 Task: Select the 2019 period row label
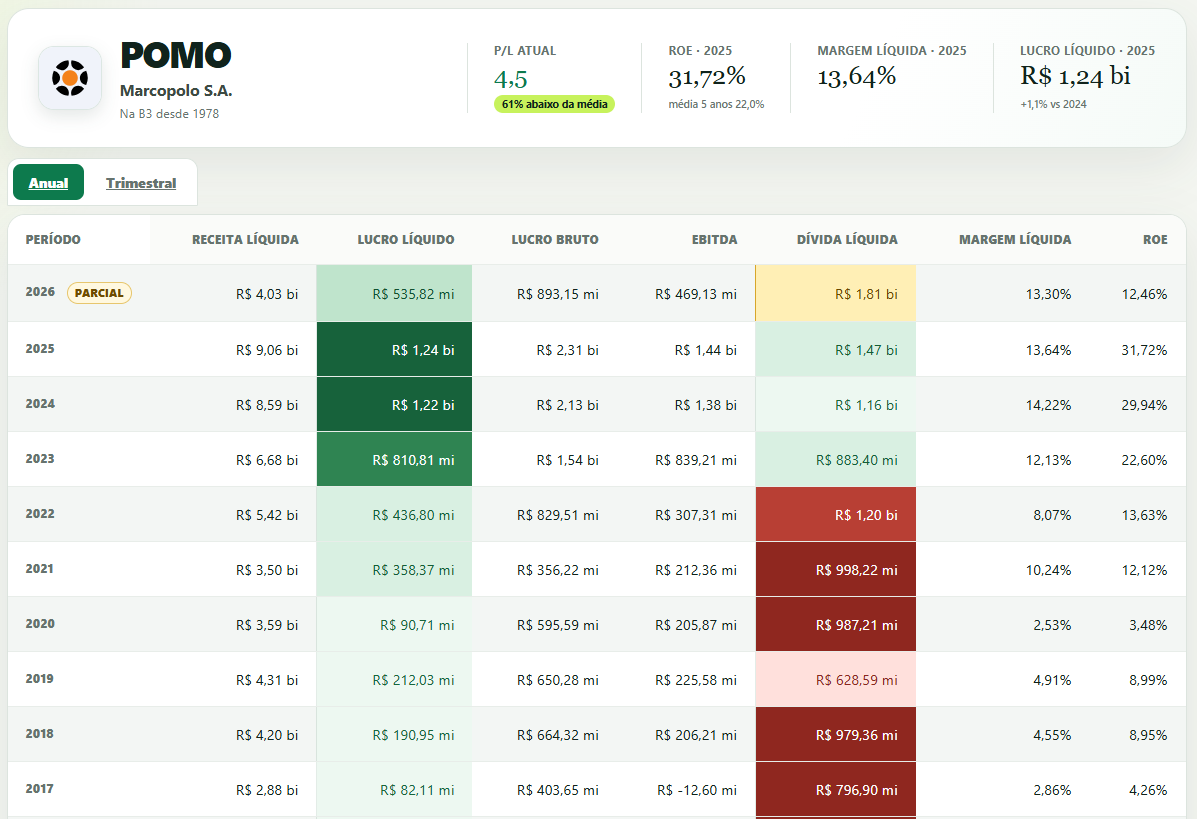click(x=40, y=679)
